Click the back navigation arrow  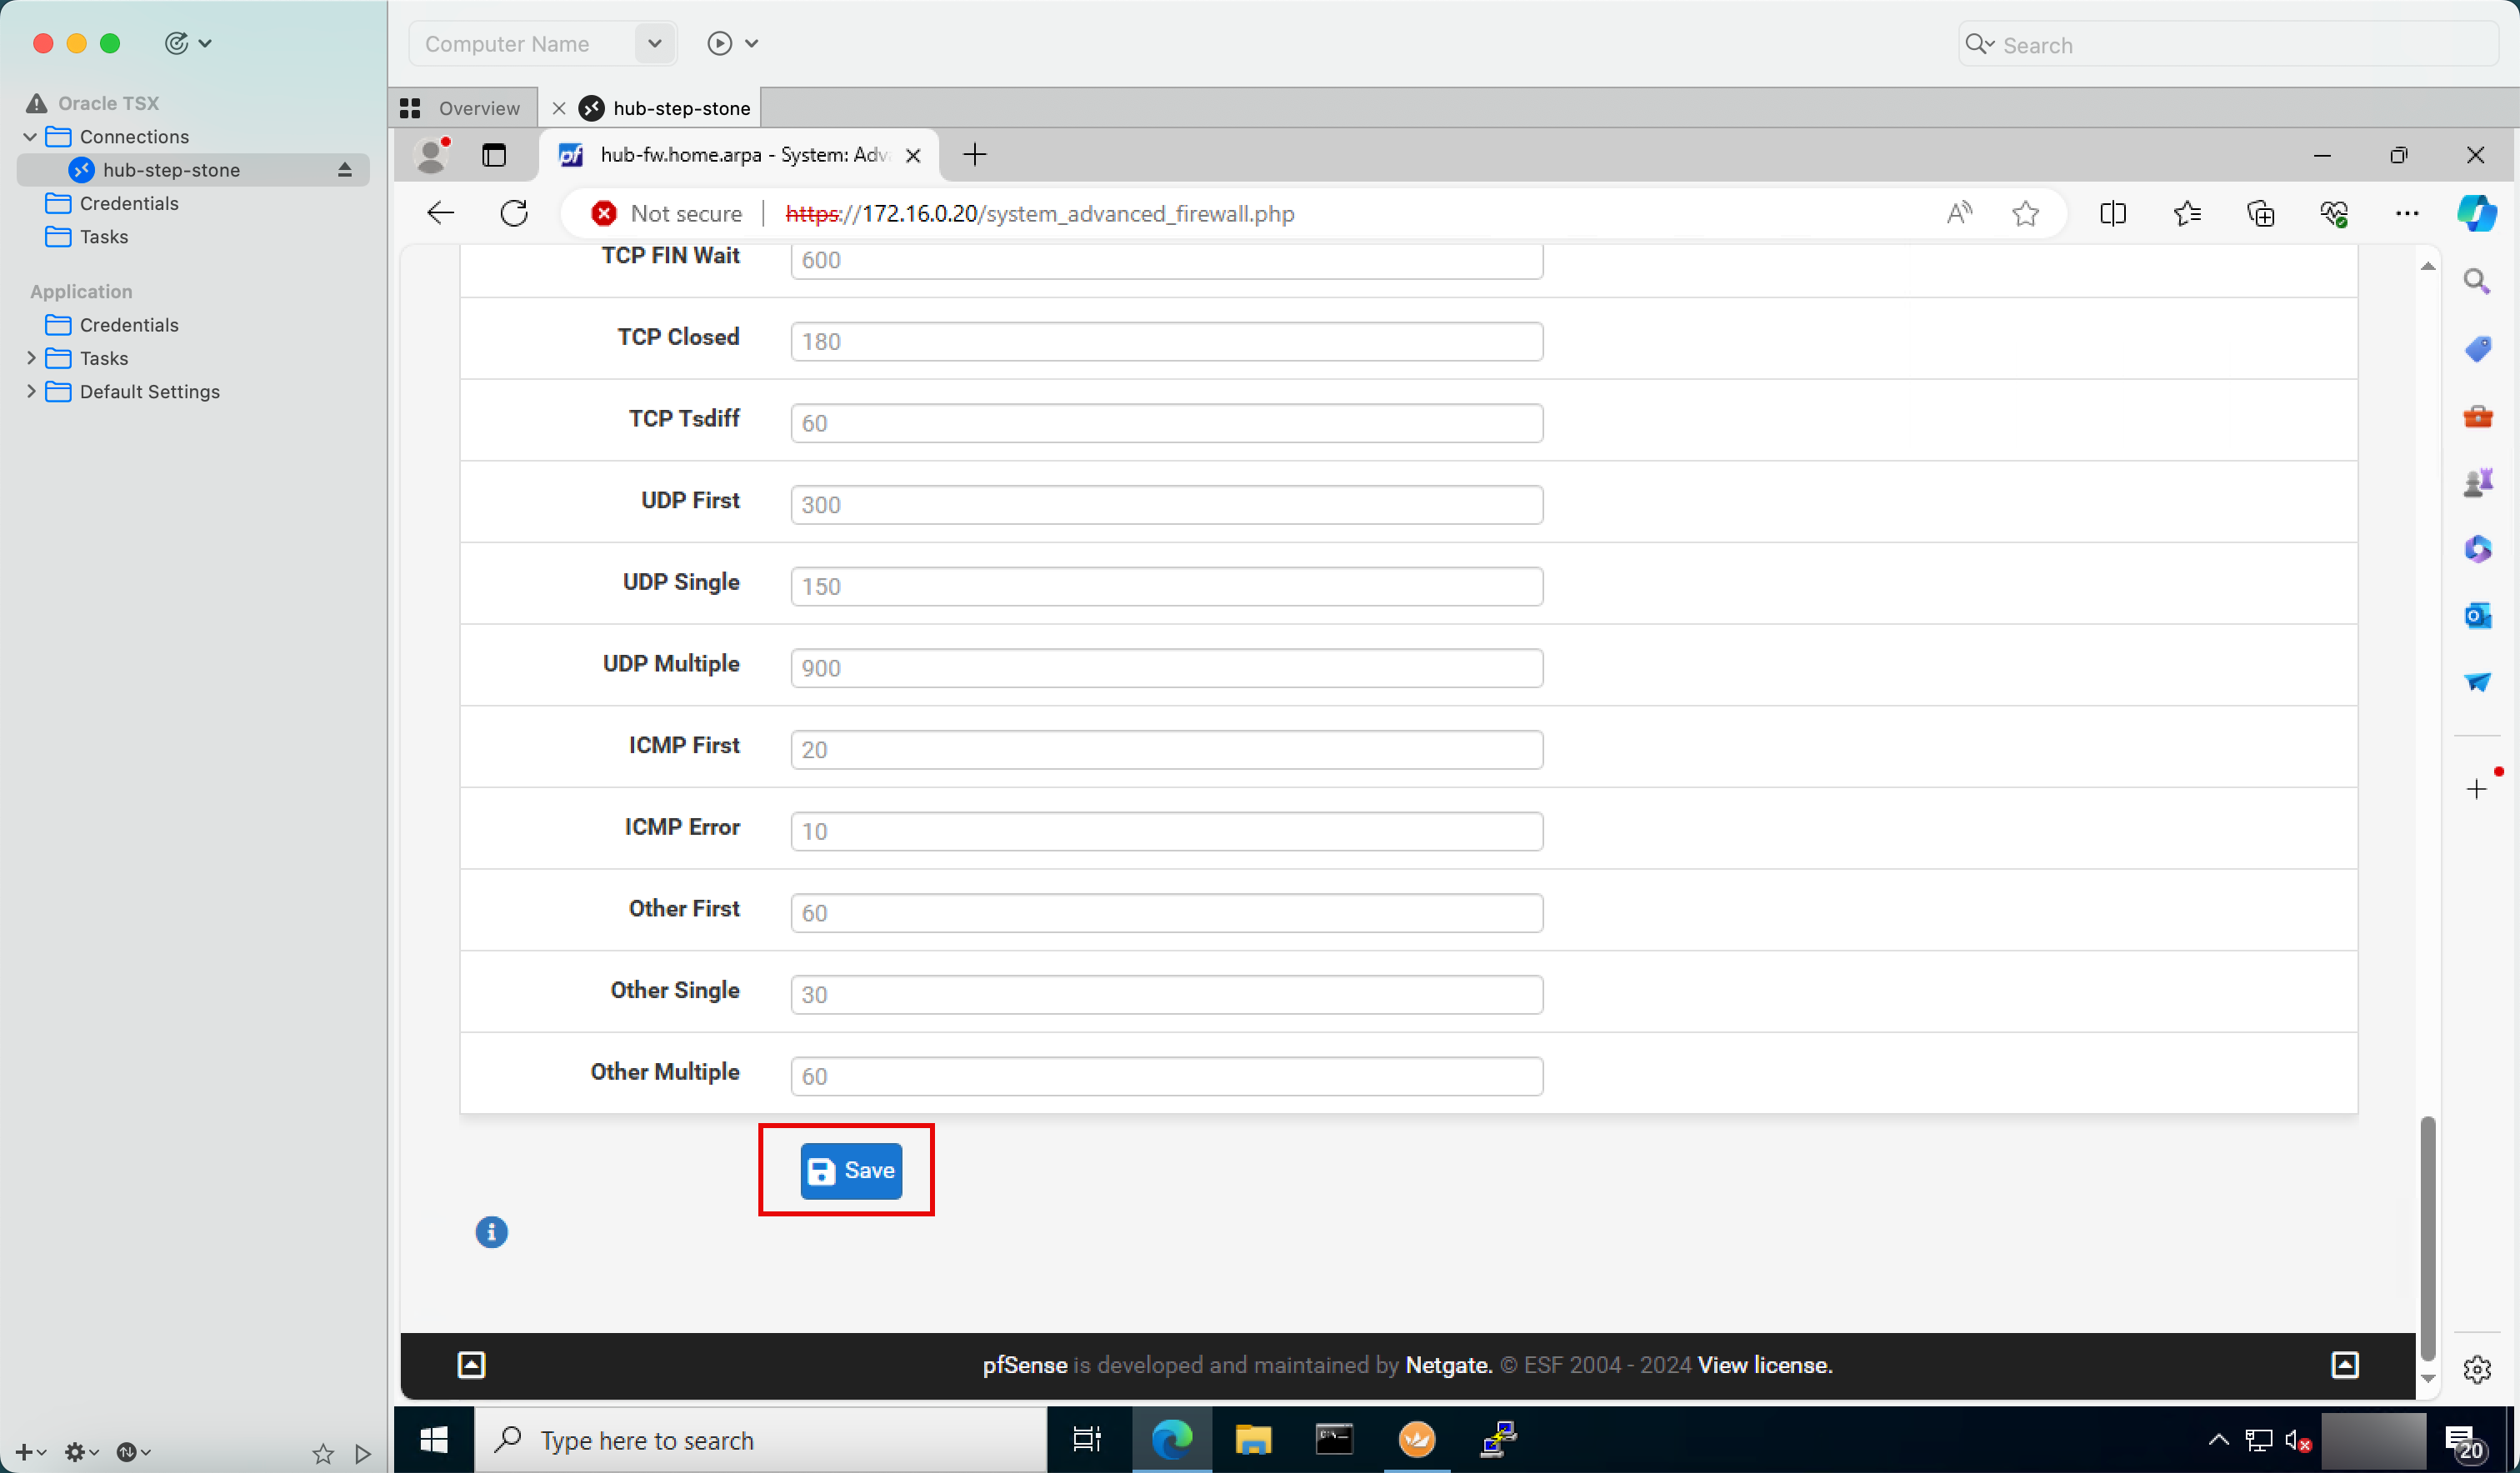tap(438, 214)
